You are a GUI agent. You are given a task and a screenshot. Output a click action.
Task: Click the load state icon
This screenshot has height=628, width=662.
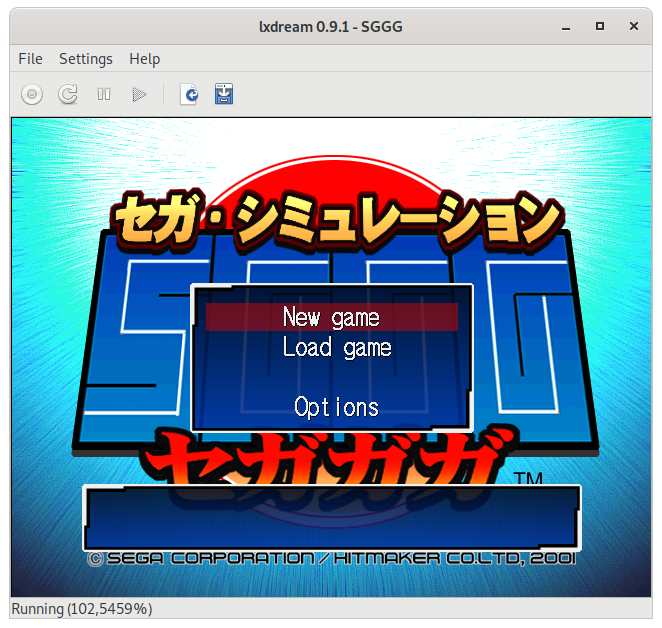pos(189,94)
